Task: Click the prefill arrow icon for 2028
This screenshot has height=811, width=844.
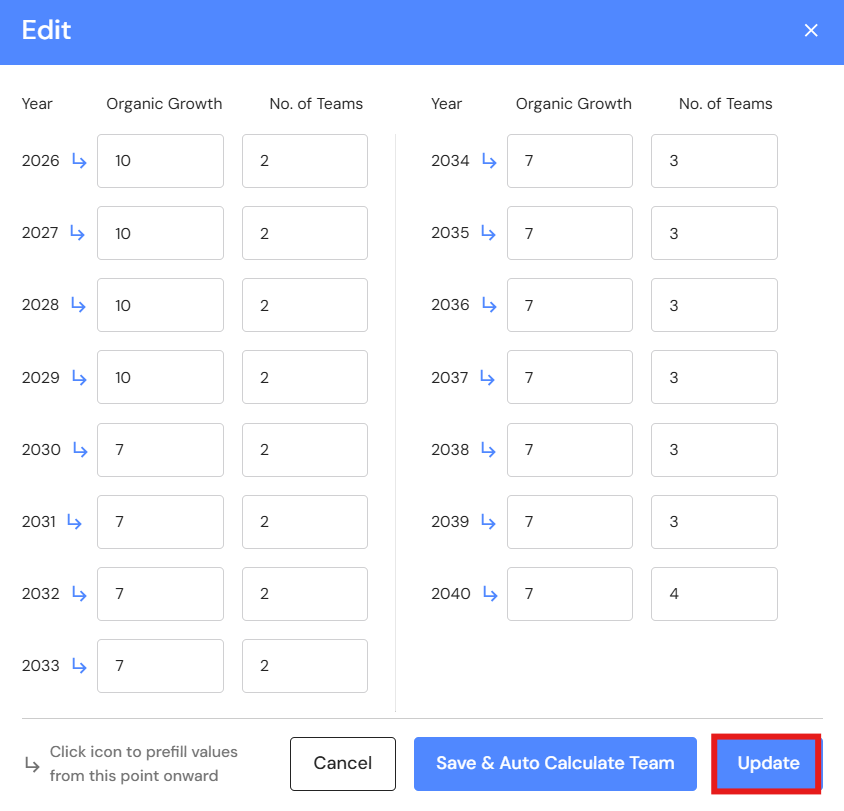Action: click(x=79, y=305)
